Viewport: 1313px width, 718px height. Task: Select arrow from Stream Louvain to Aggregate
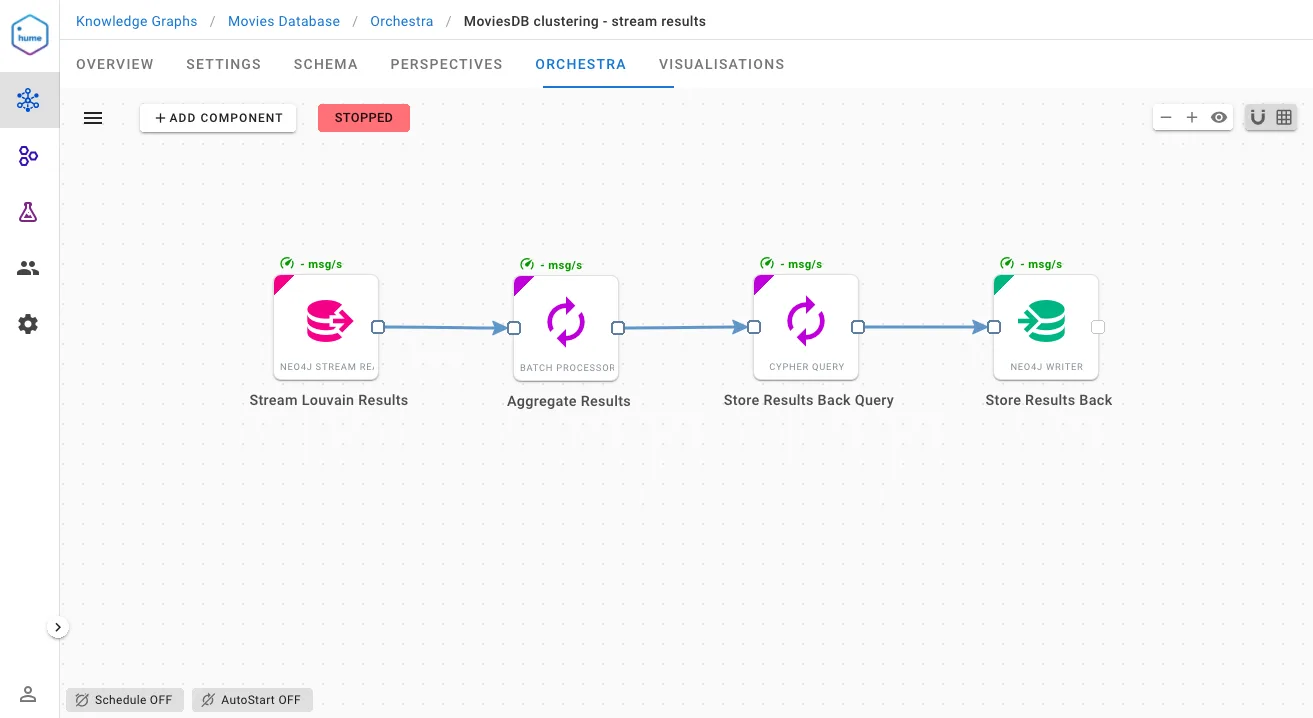click(446, 327)
